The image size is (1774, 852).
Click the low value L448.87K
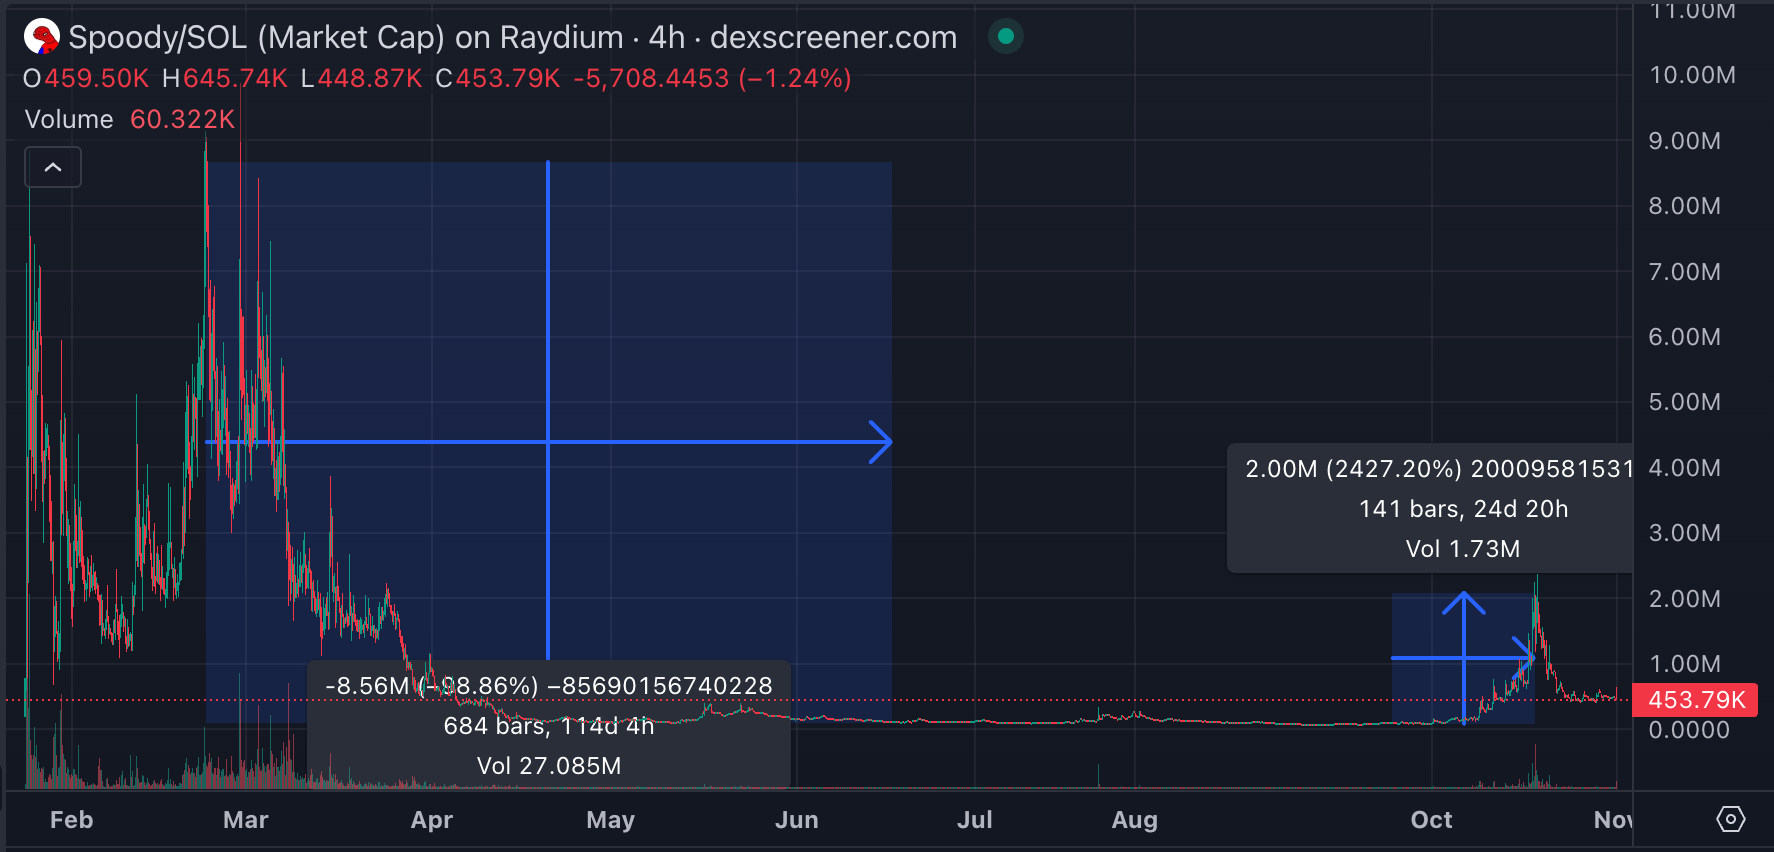(x=362, y=78)
